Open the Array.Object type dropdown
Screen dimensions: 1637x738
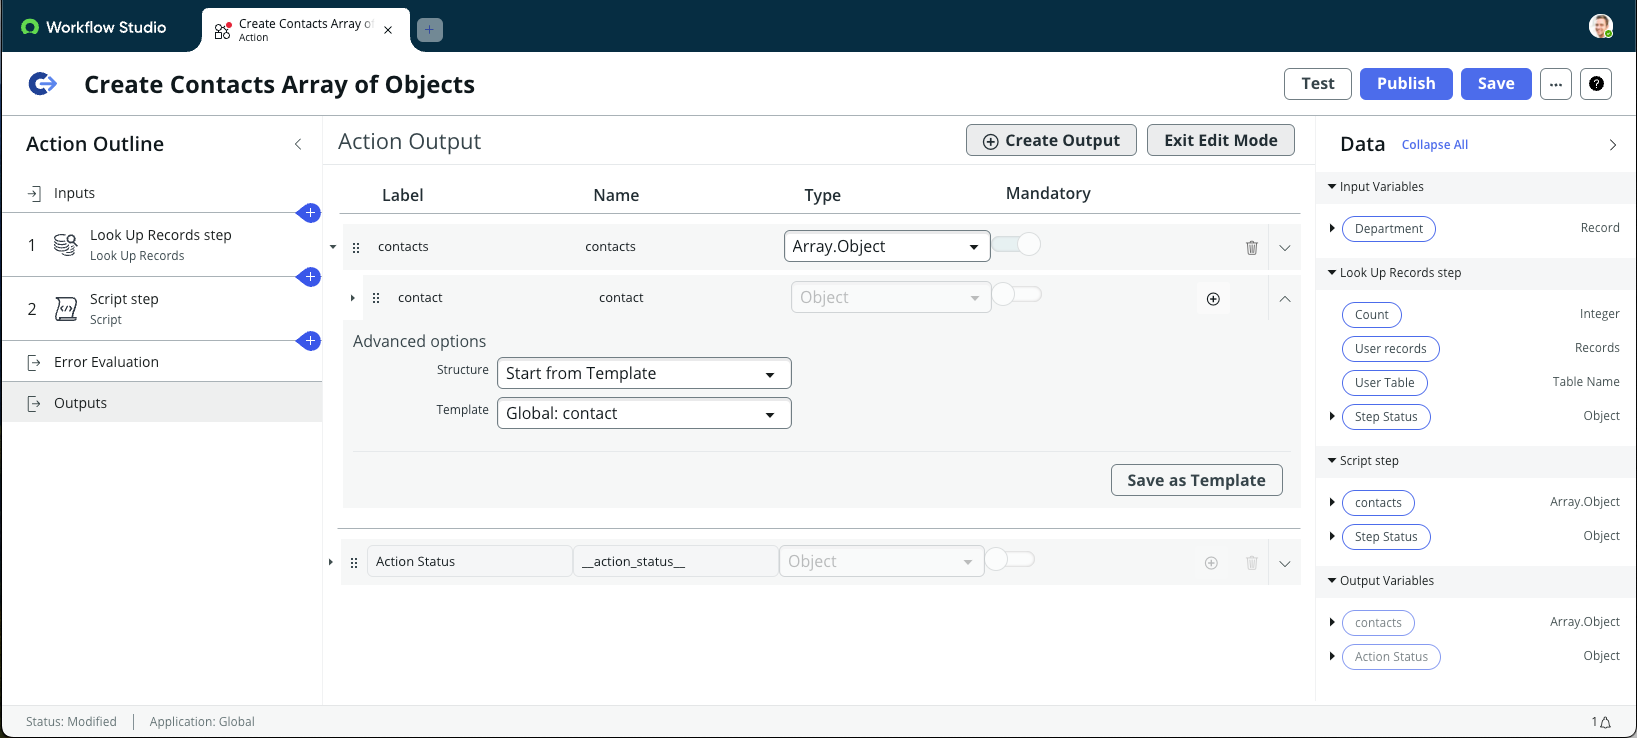[x=887, y=246]
